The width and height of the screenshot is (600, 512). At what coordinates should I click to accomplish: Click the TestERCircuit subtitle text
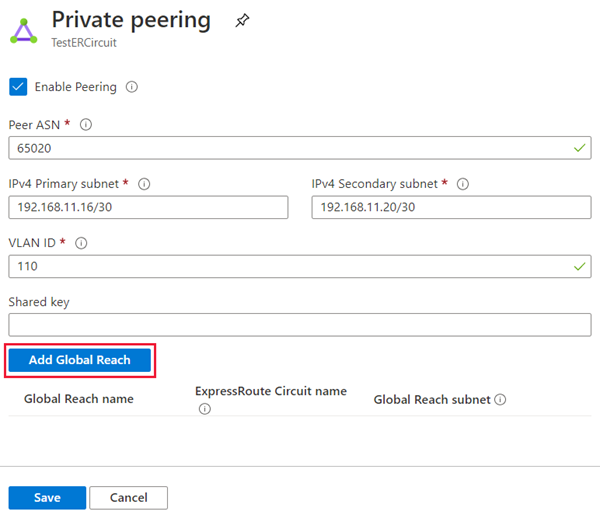click(84, 42)
